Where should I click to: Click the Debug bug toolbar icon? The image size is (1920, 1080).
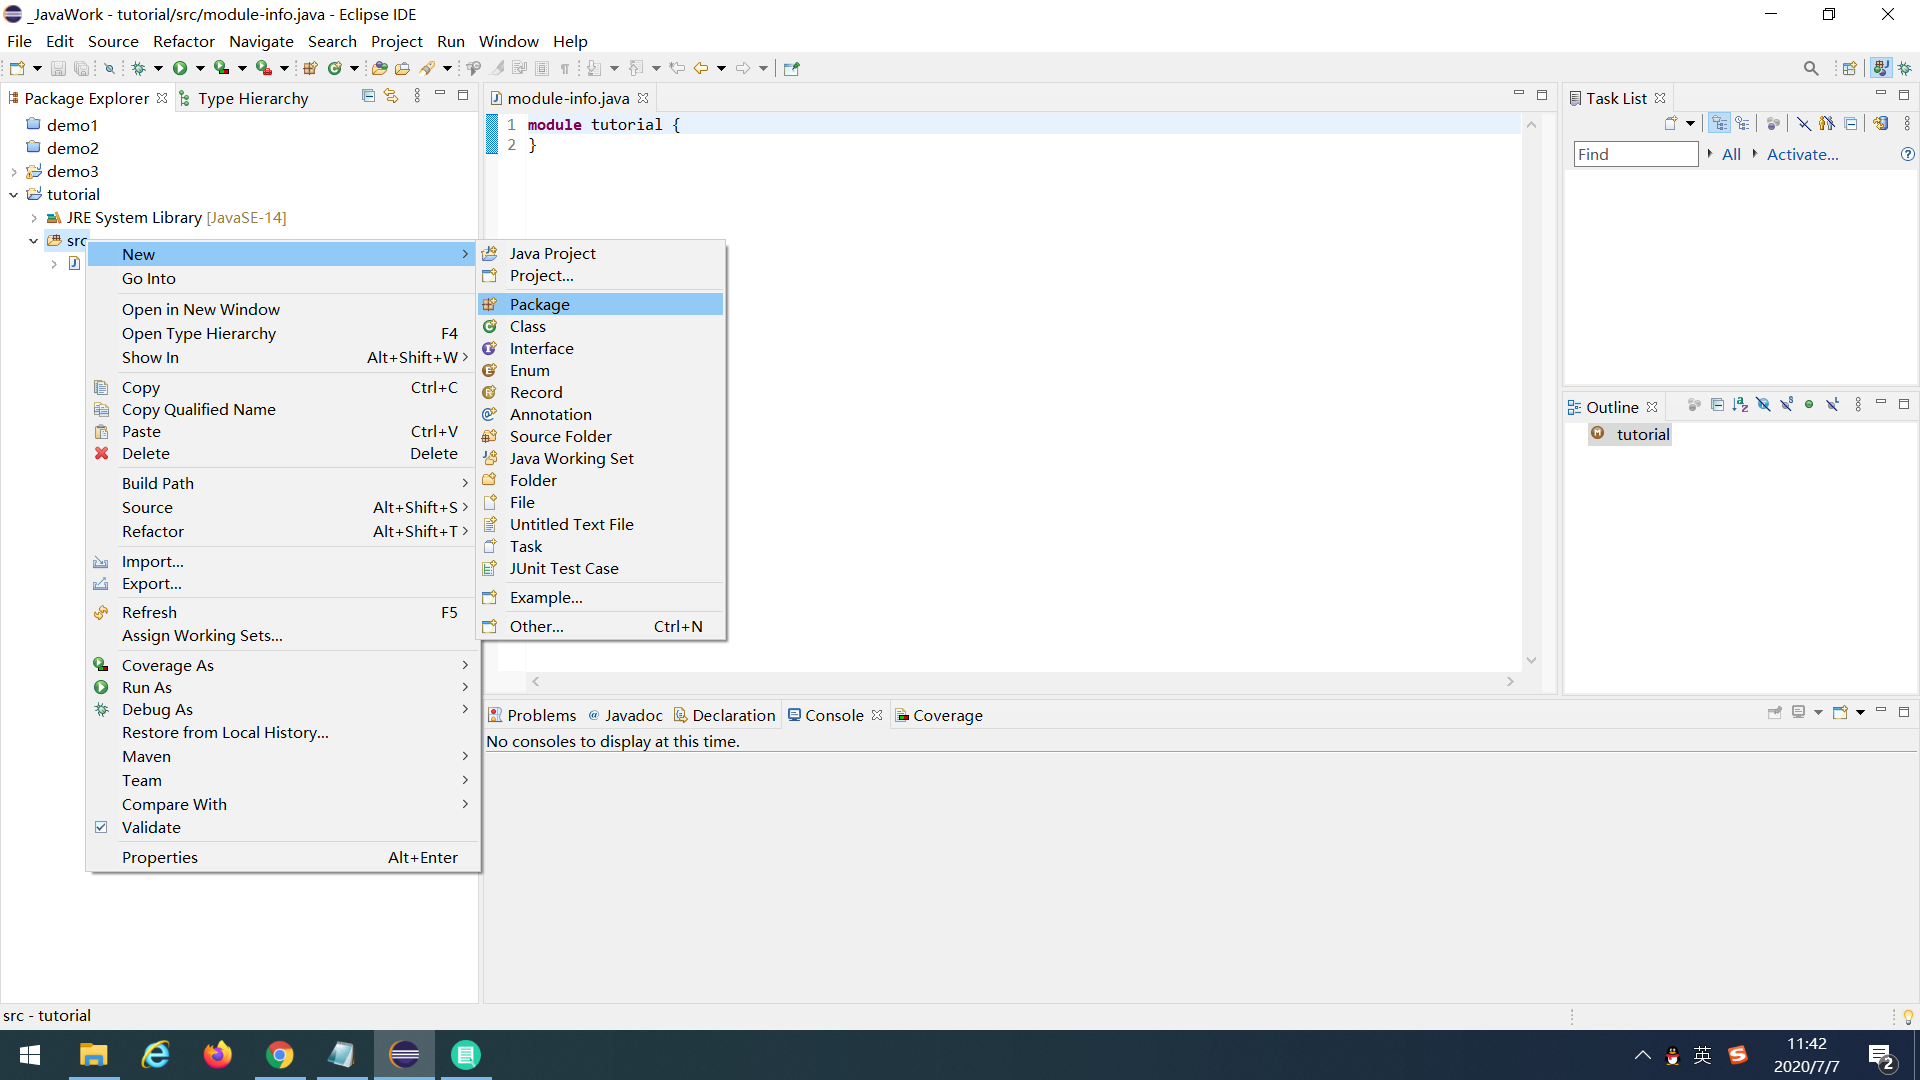pyautogui.click(x=139, y=68)
